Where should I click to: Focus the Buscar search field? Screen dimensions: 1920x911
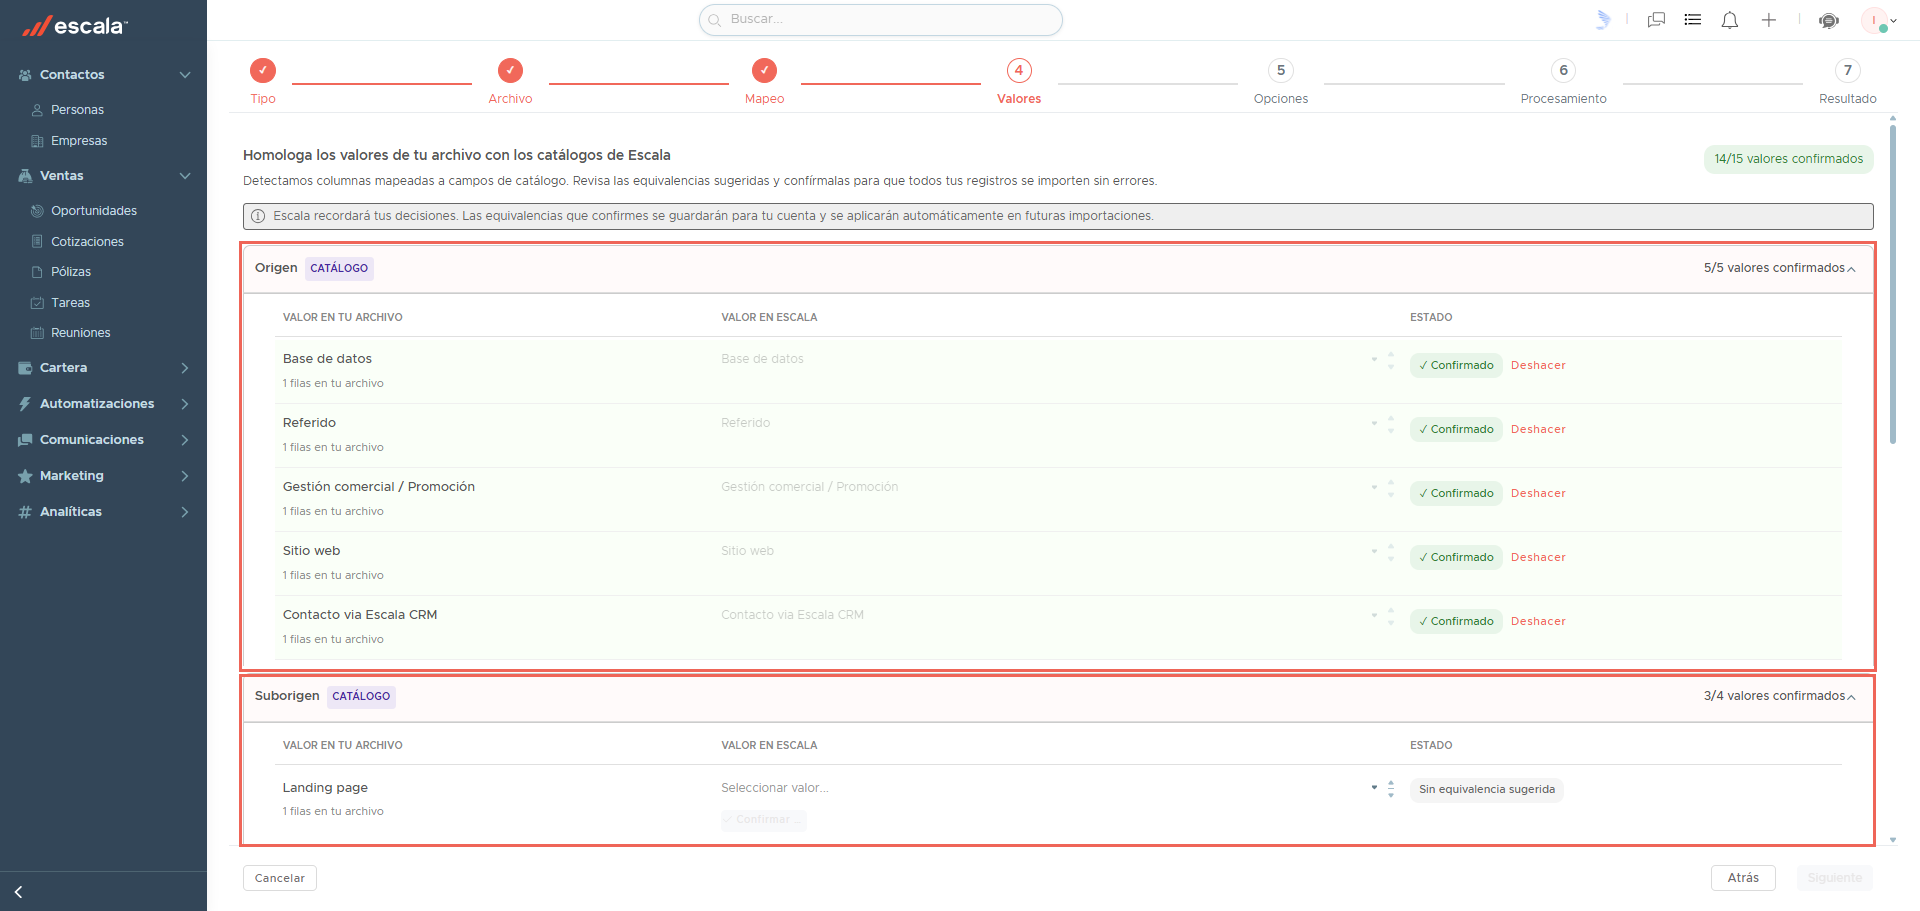tap(881, 20)
